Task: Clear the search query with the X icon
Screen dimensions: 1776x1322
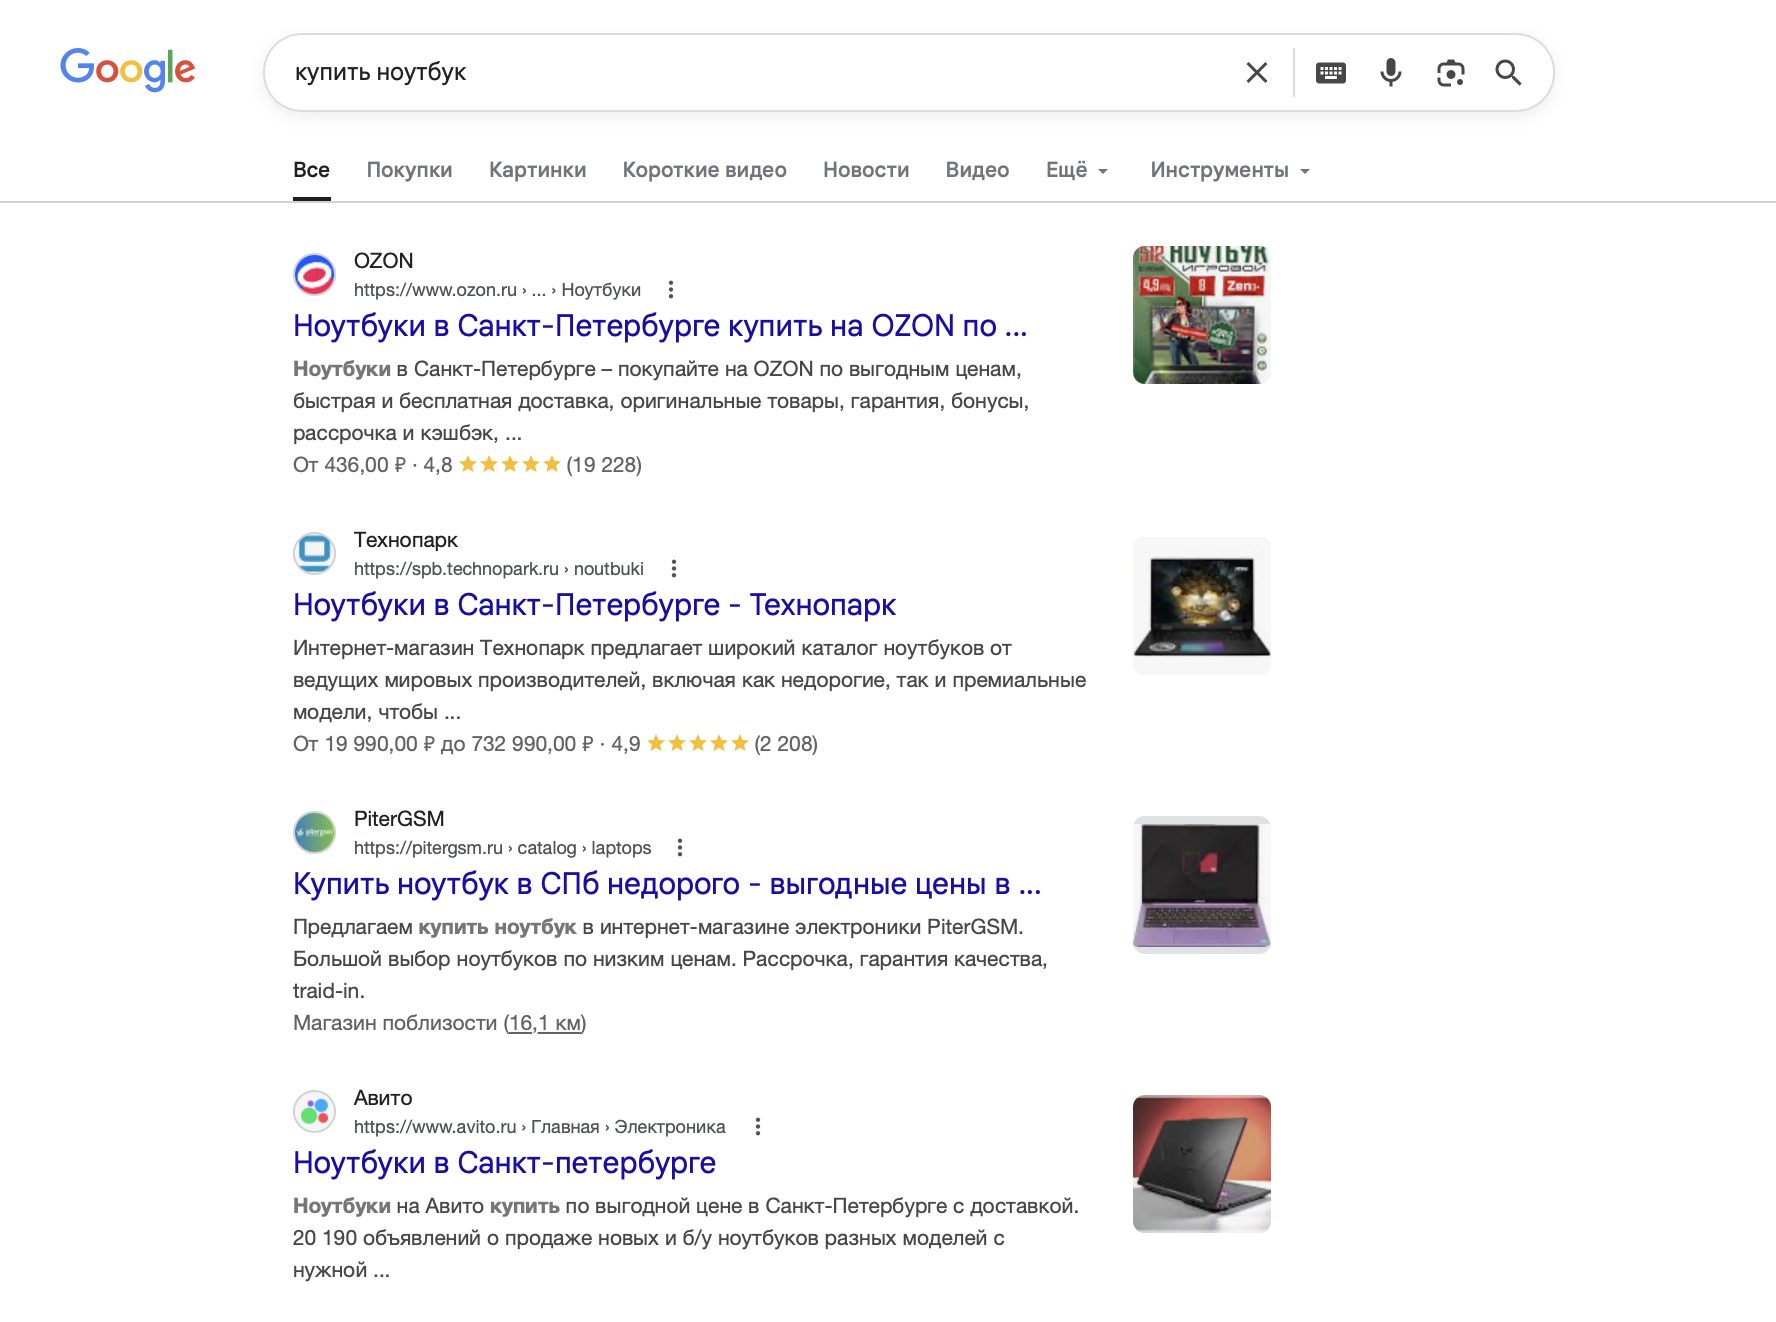Action: coord(1257,73)
